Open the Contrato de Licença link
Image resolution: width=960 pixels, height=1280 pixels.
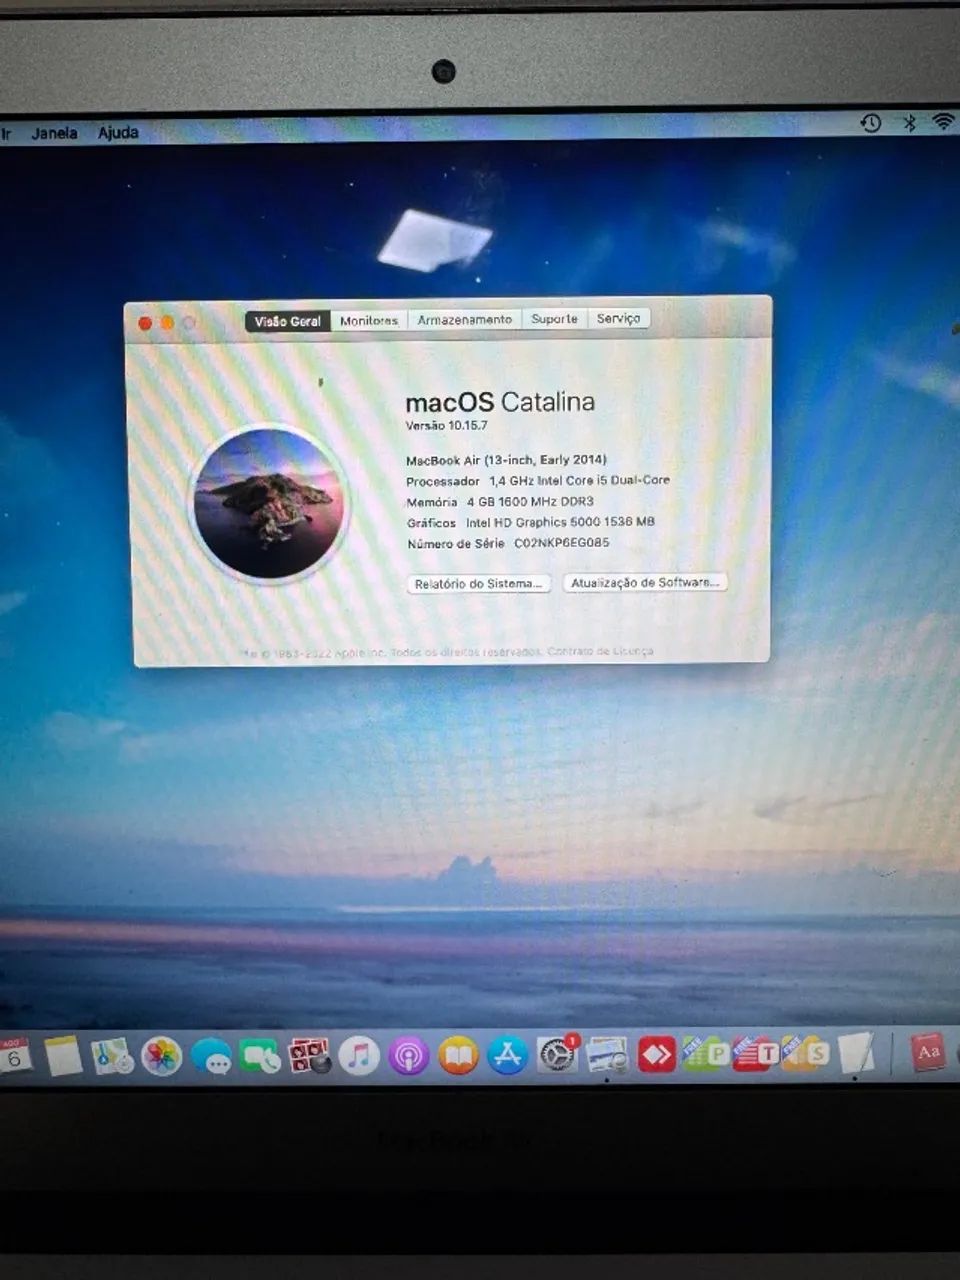click(x=600, y=651)
